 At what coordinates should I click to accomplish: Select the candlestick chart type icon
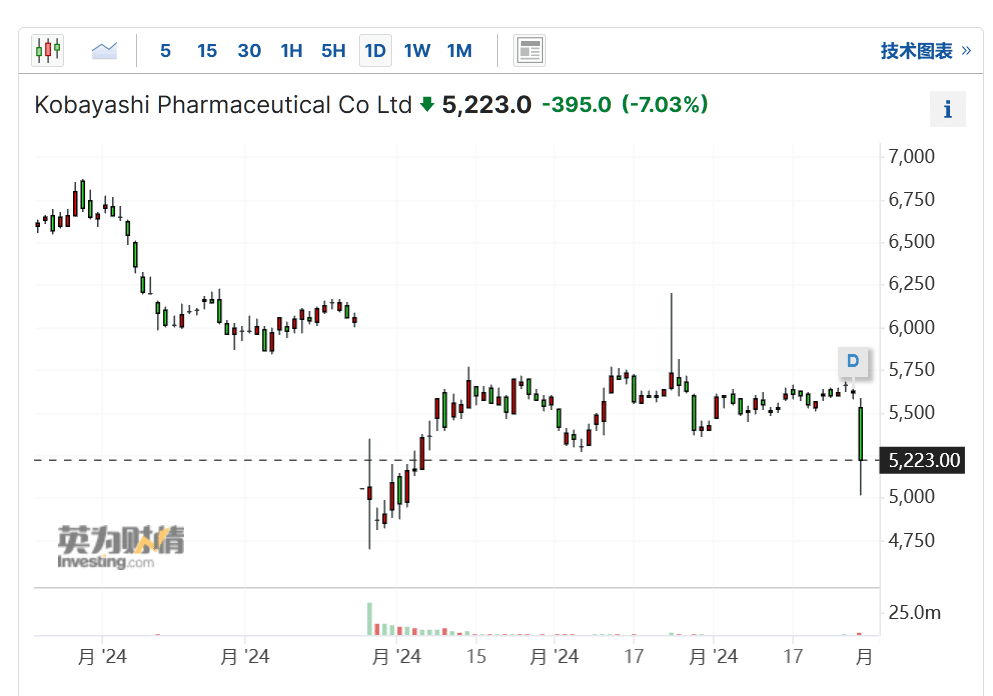click(47, 50)
